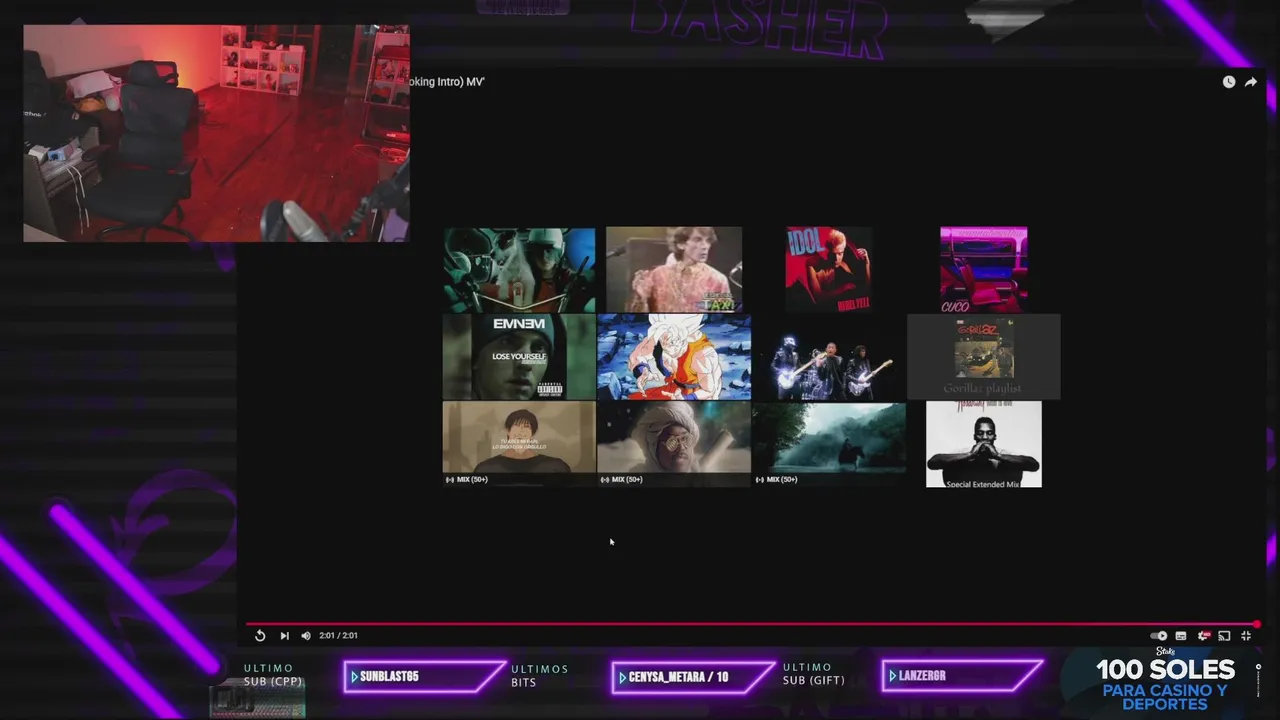The width and height of the screenshot is (1280, 720).
Task: Mute the player volume speaker icon
Action: pyautogui.click(x=306, y=635)
